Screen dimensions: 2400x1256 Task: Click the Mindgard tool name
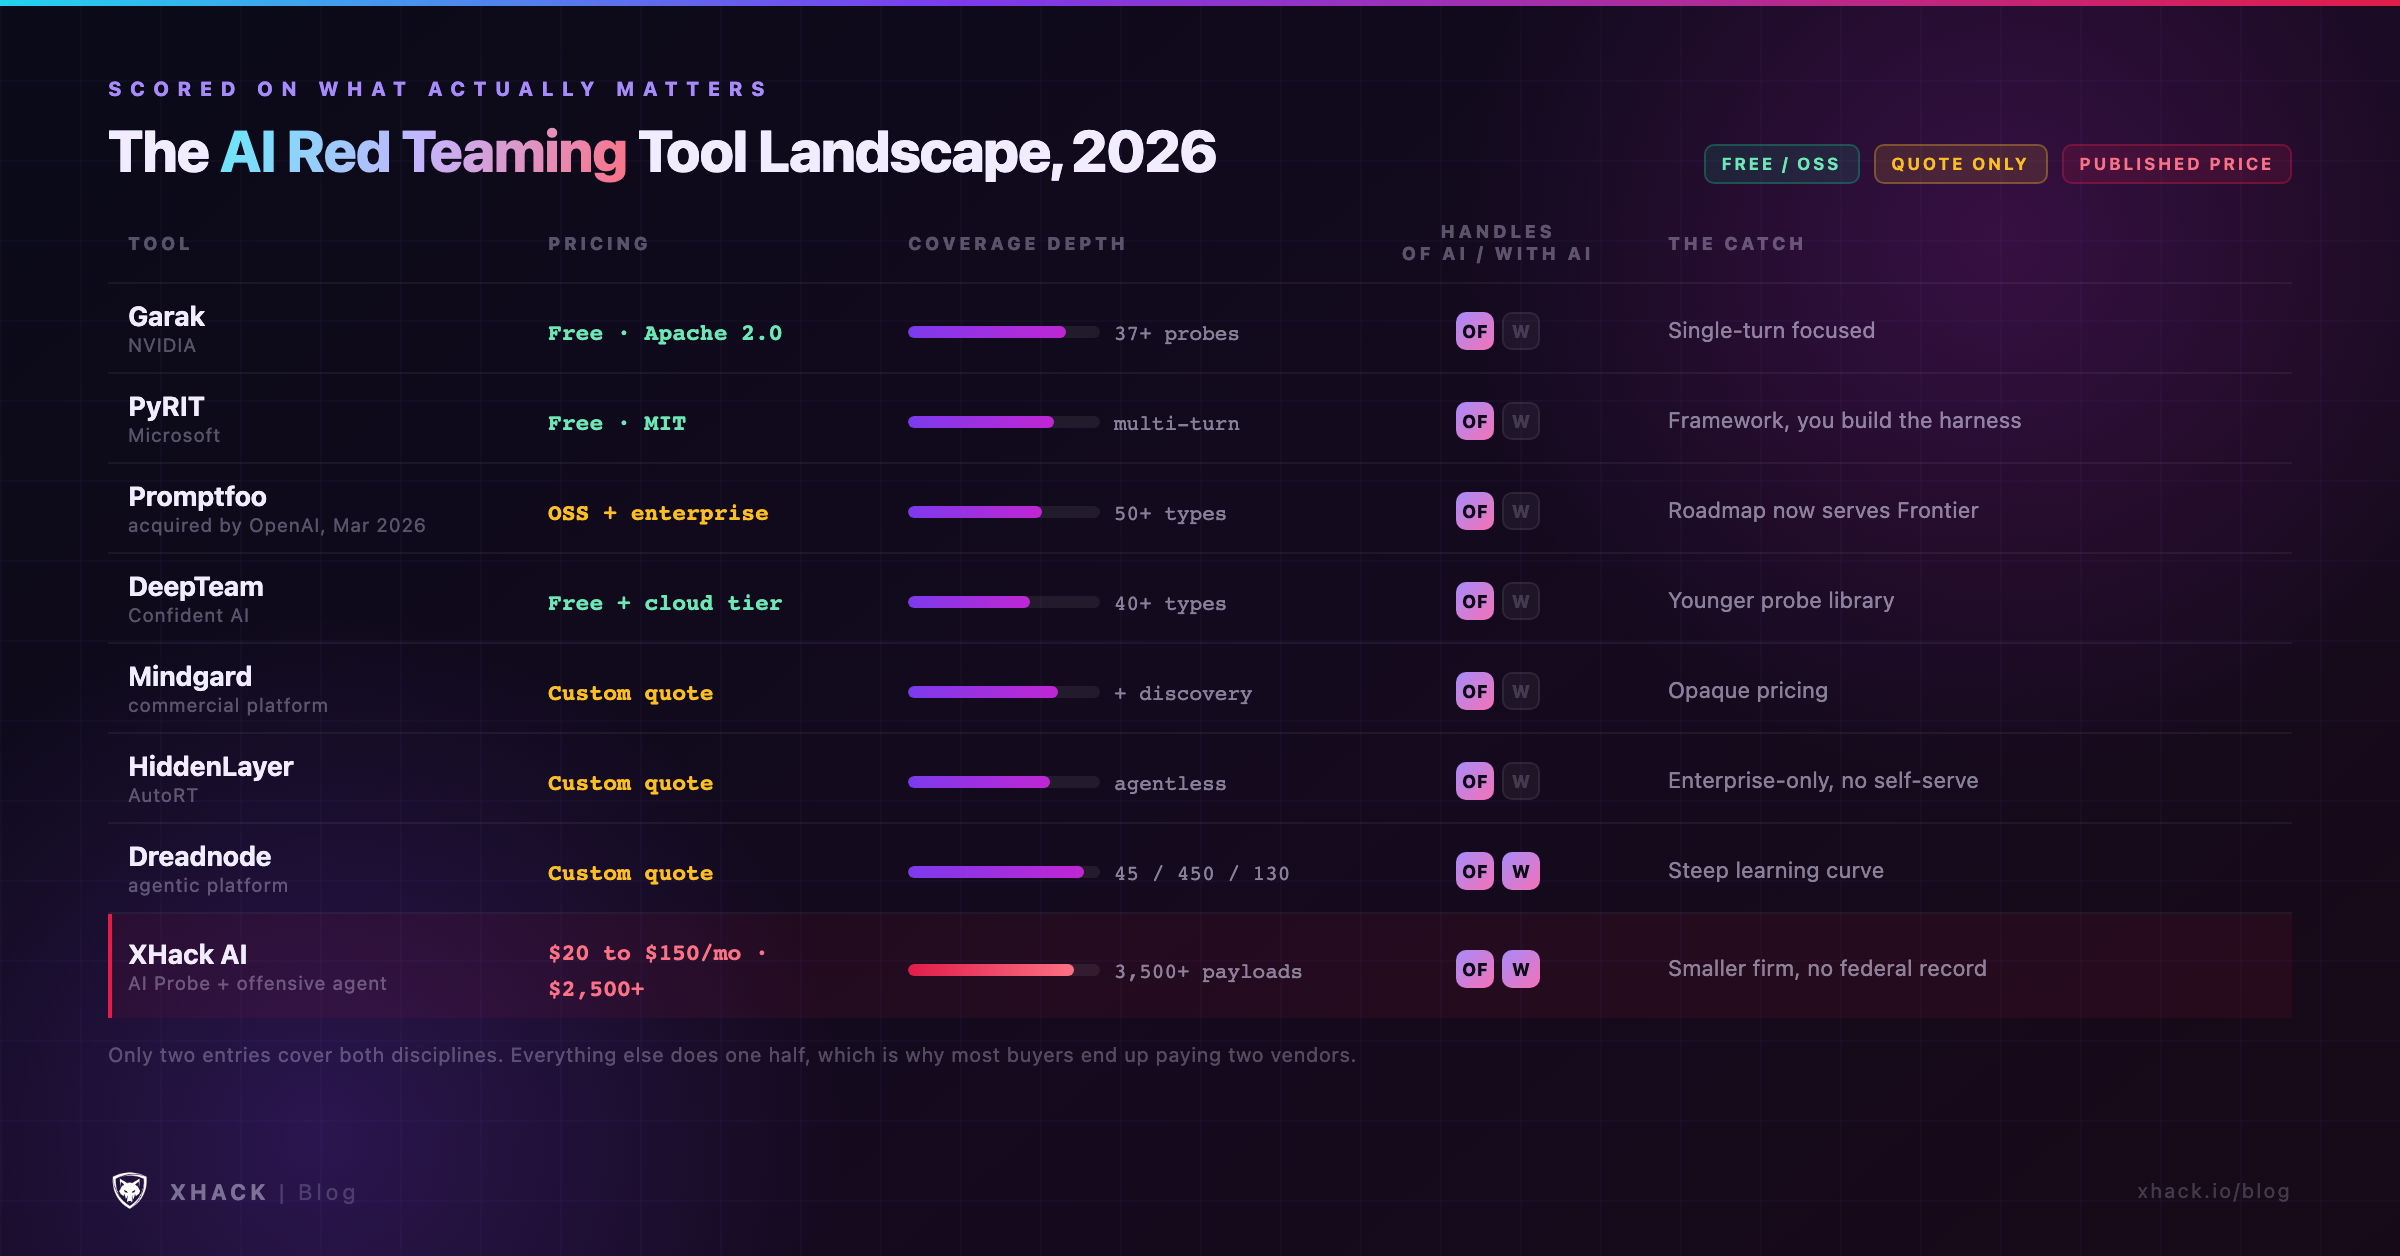(x=190, y=677)
